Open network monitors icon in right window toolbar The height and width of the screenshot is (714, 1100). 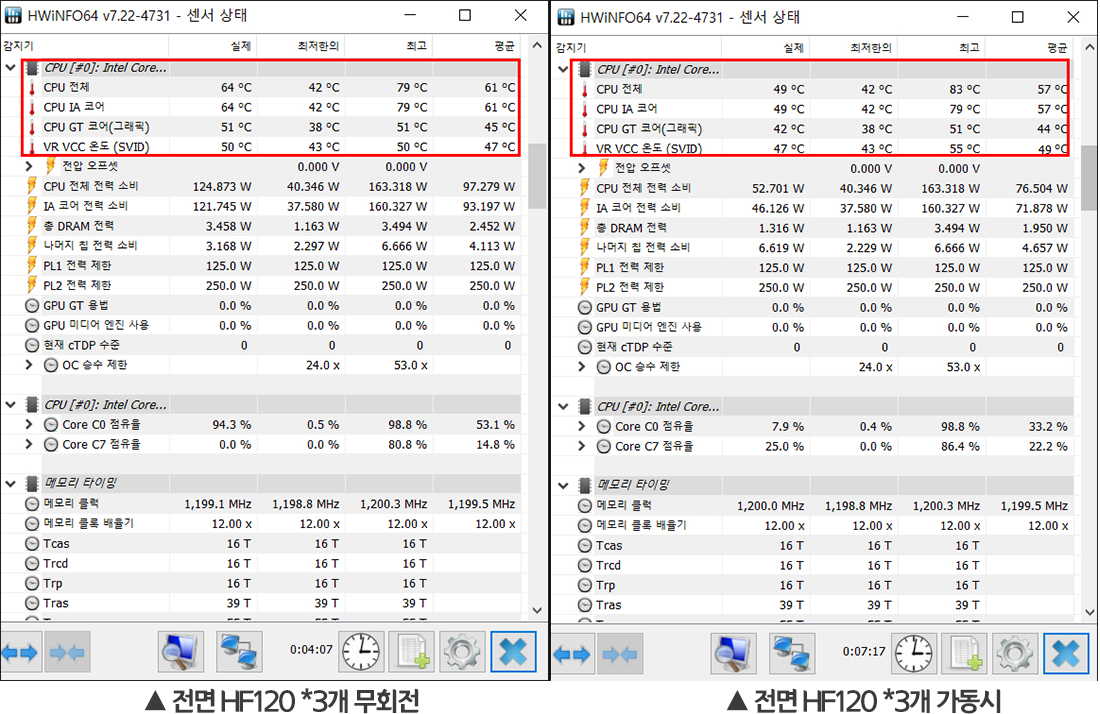[791, 654]
